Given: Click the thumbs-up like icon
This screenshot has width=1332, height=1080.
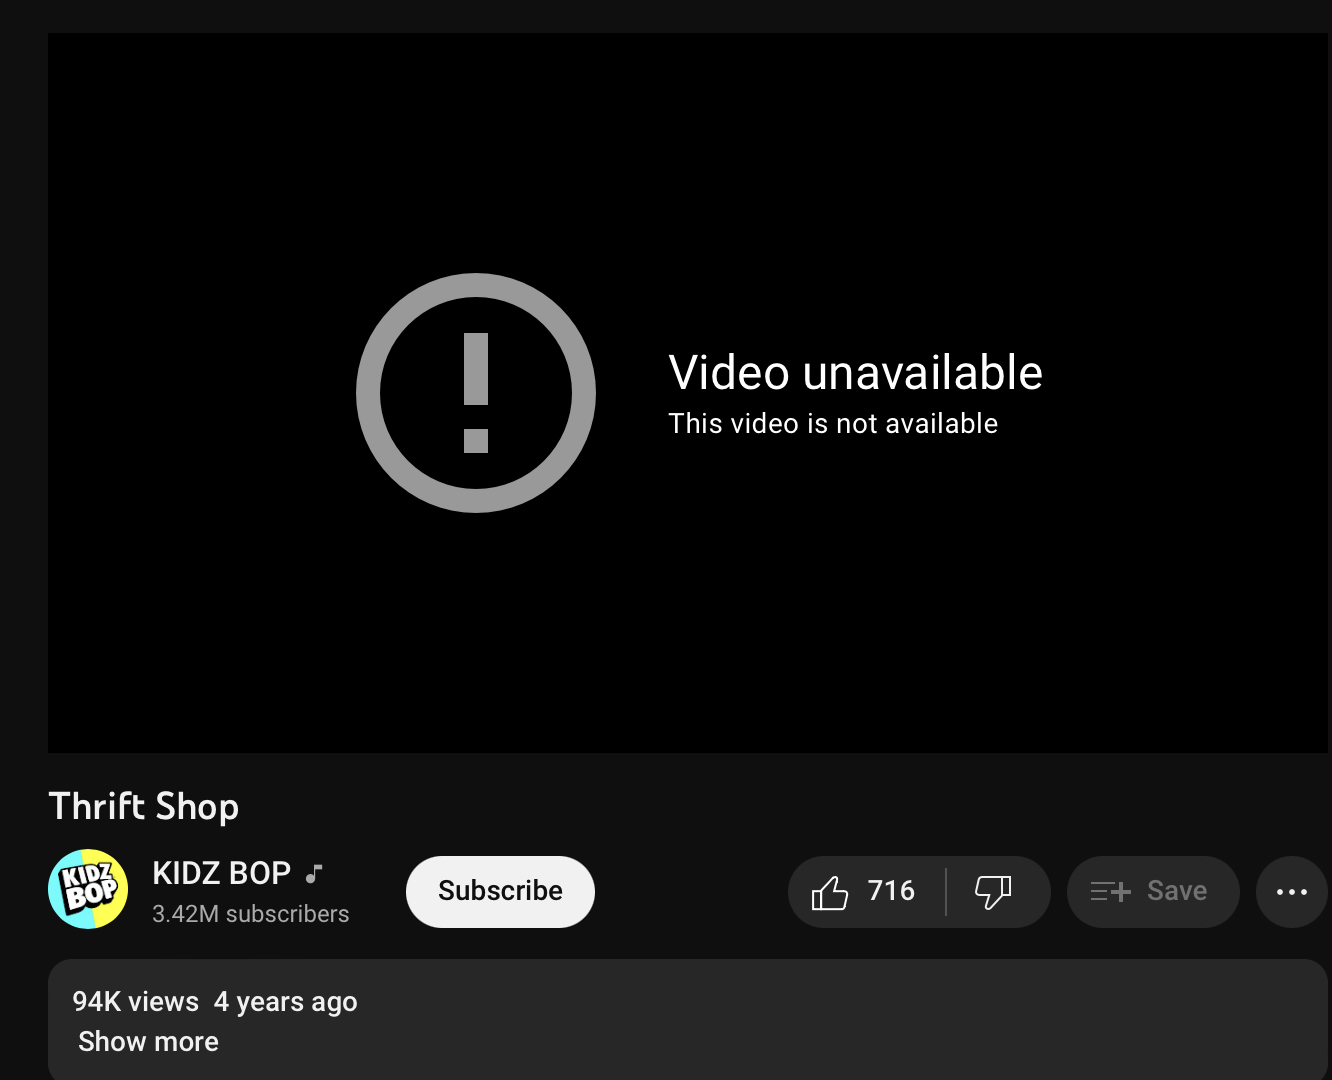Looking at the screenshot, I should (829, 891).
